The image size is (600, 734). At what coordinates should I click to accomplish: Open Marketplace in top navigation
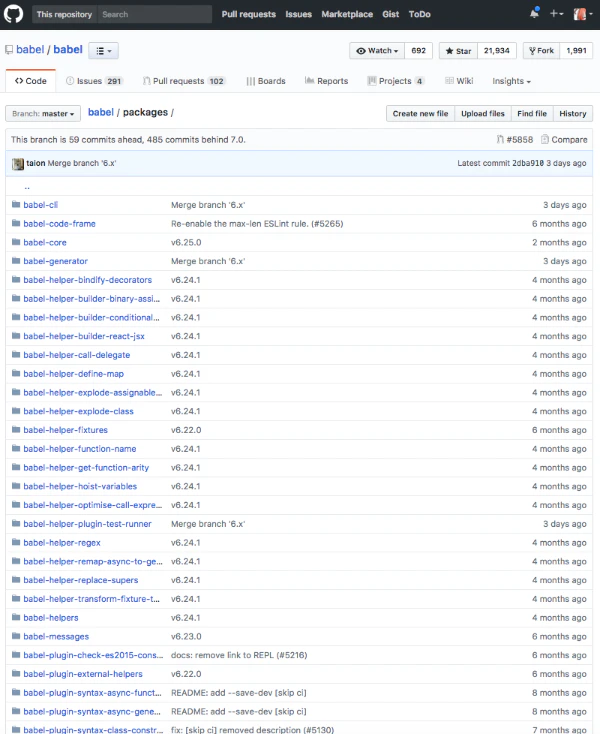point(347,14)
